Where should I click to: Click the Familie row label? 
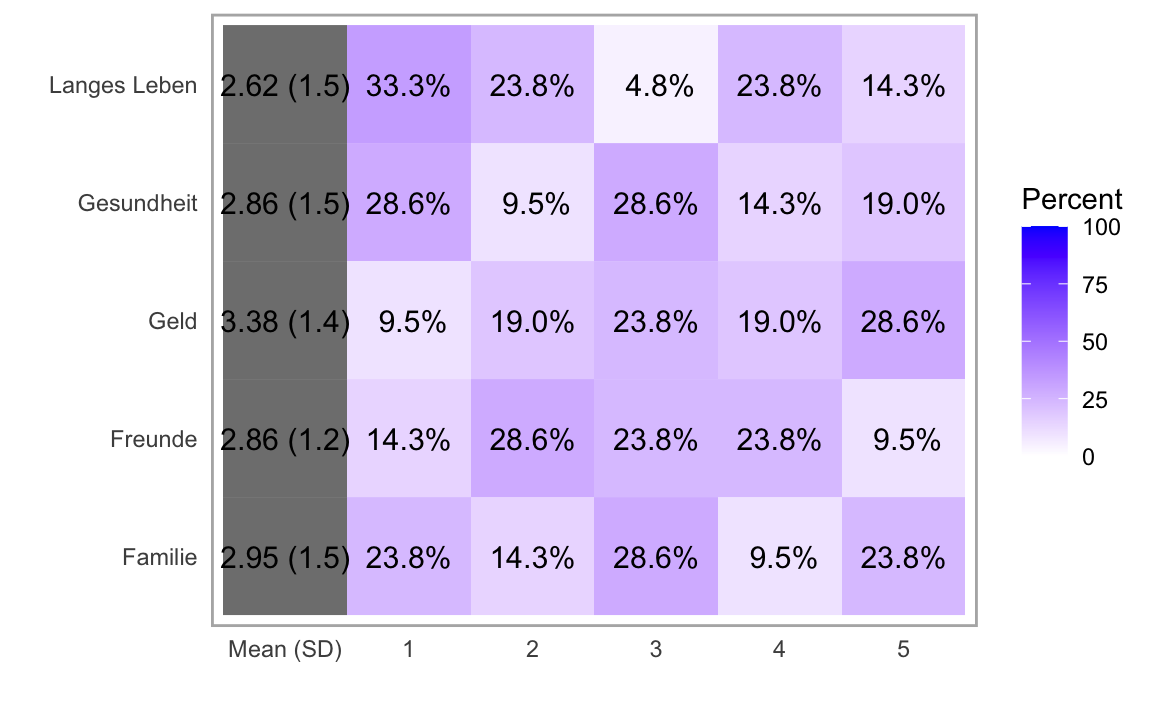coord(159,557)
